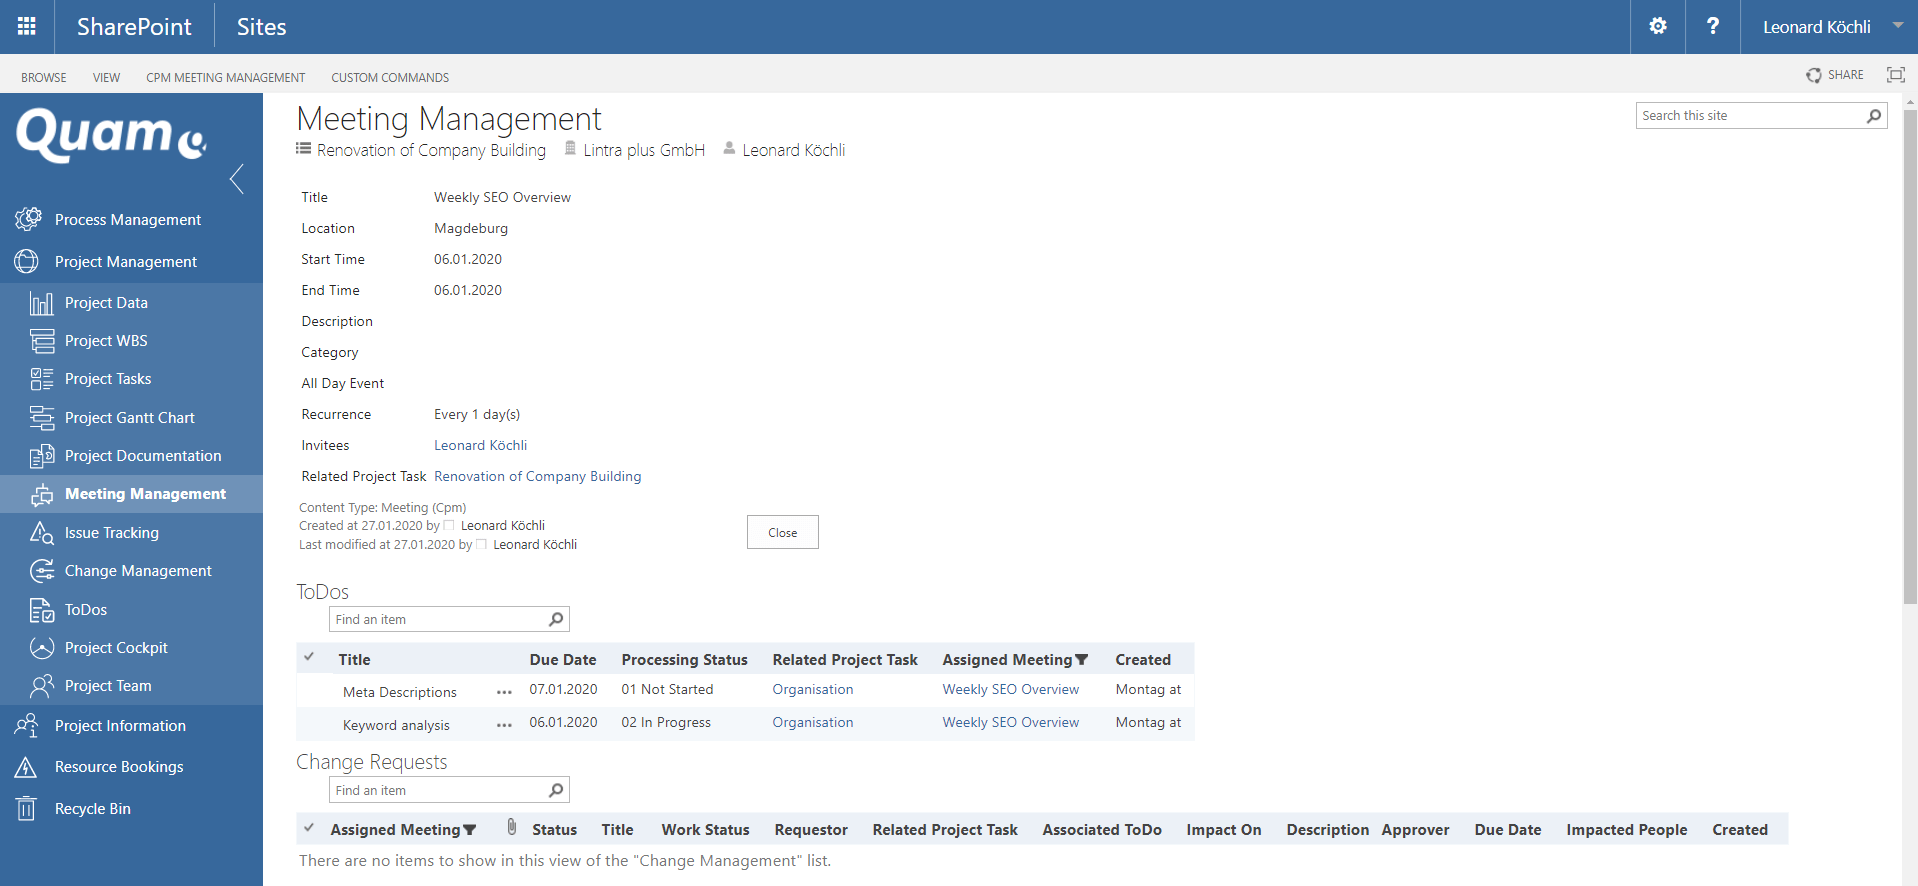The height and width of the screenshot is (886, 1918).
Task: Open the settings gear menu
Action: click(1657, 27)
